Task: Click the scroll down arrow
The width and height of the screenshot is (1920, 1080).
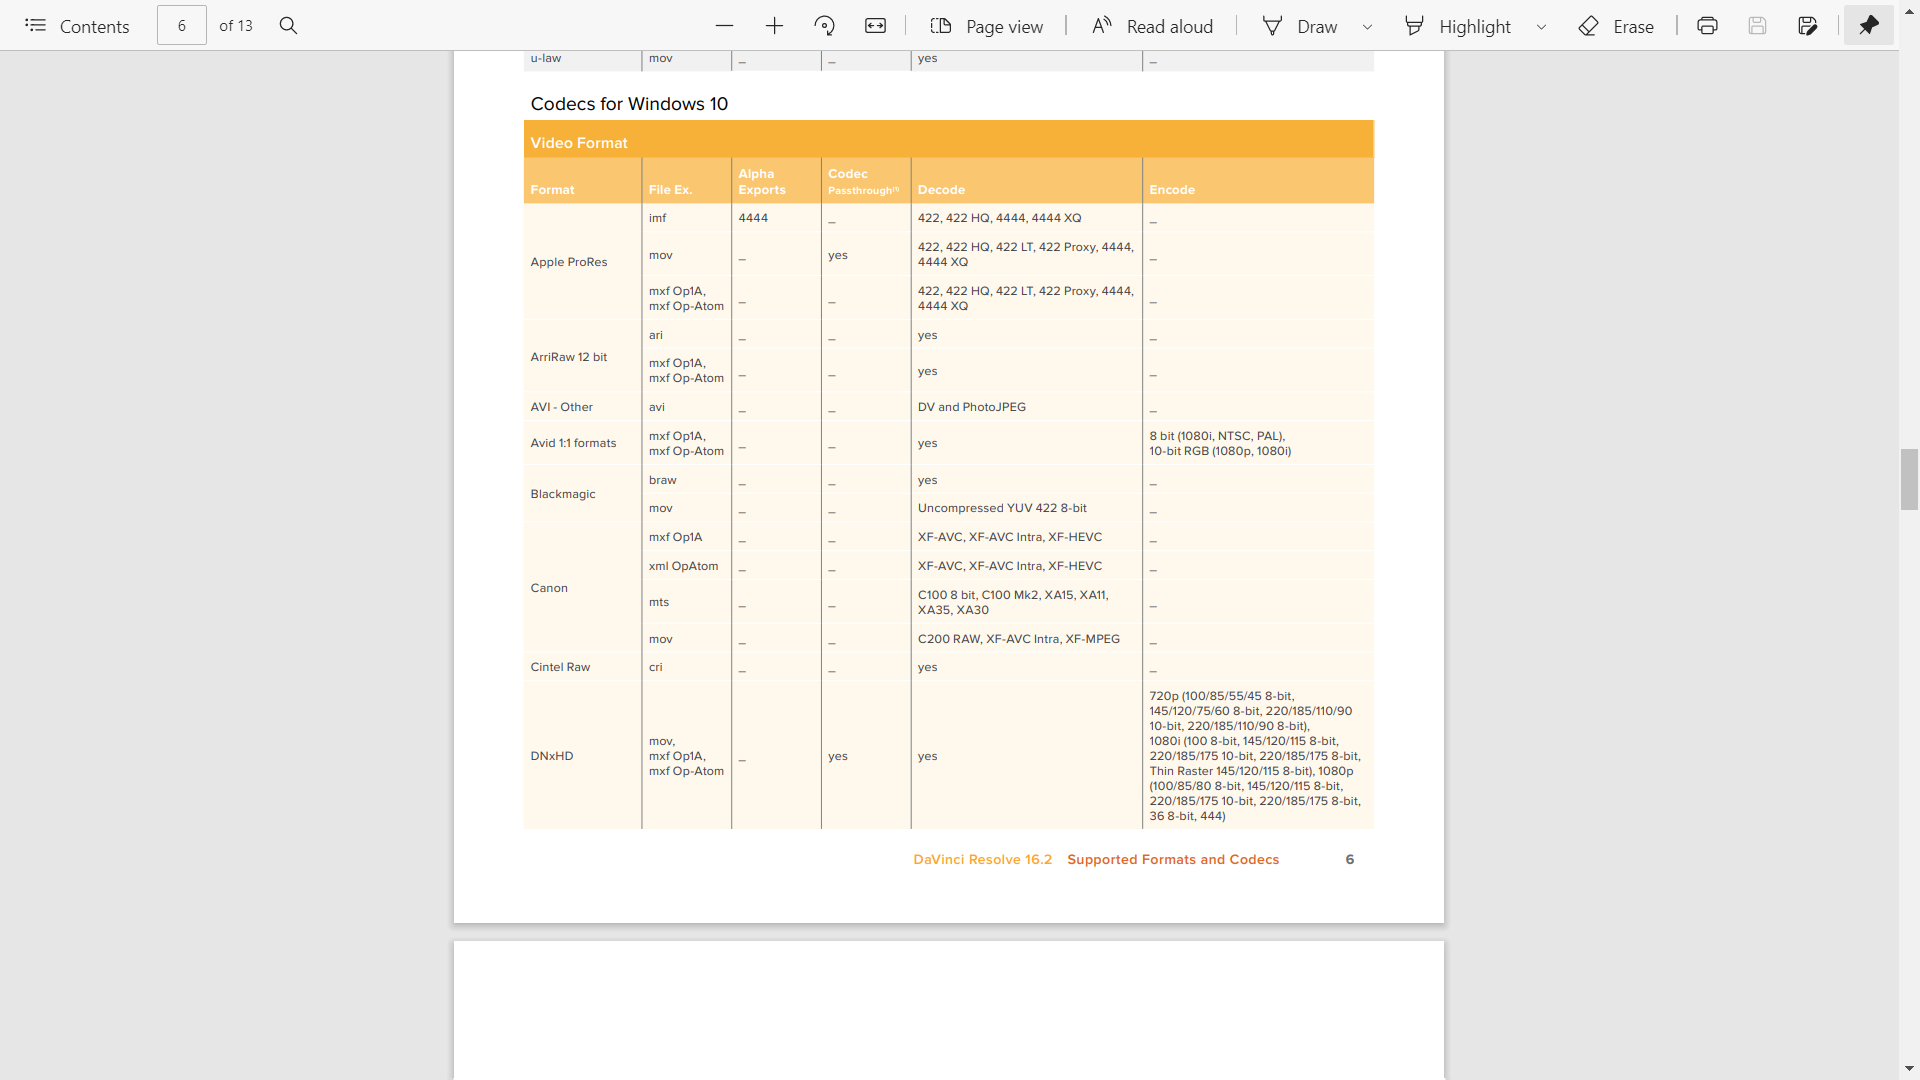Action: (x=1909, y=1069)
